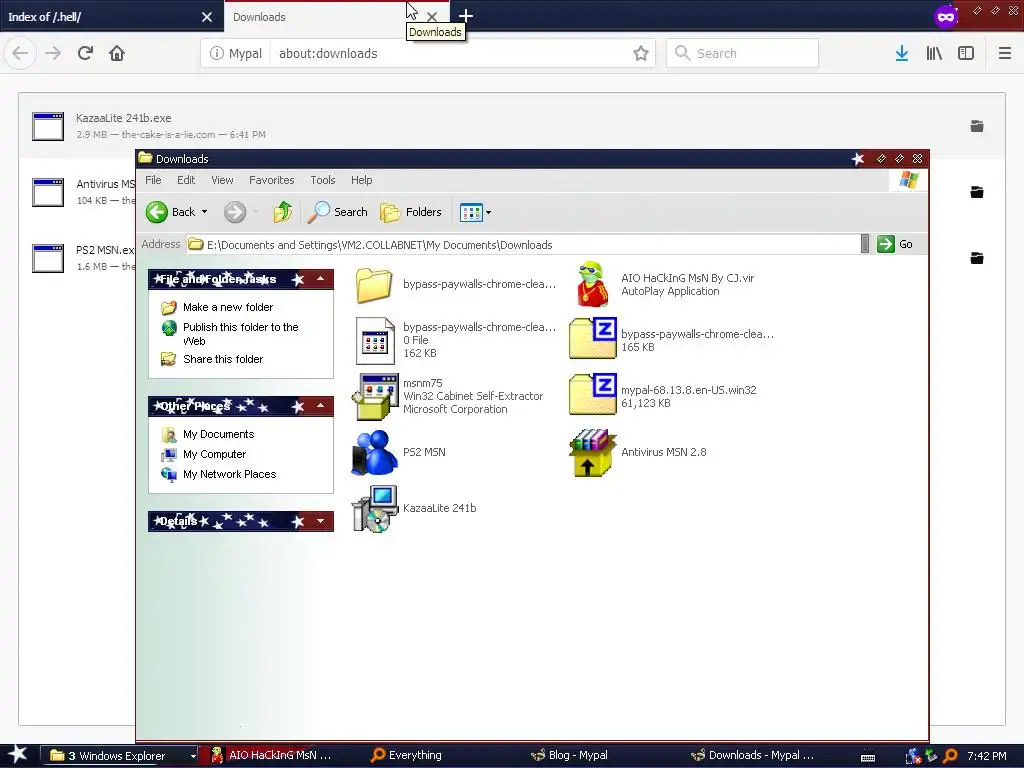Click the Explorer Address path field
The image size is (1024, 768).
pos(522,245)
